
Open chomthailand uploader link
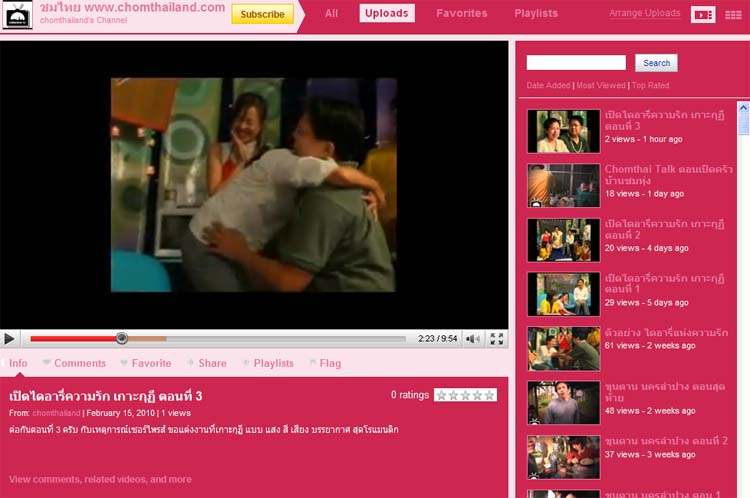(x=56, y=413)
